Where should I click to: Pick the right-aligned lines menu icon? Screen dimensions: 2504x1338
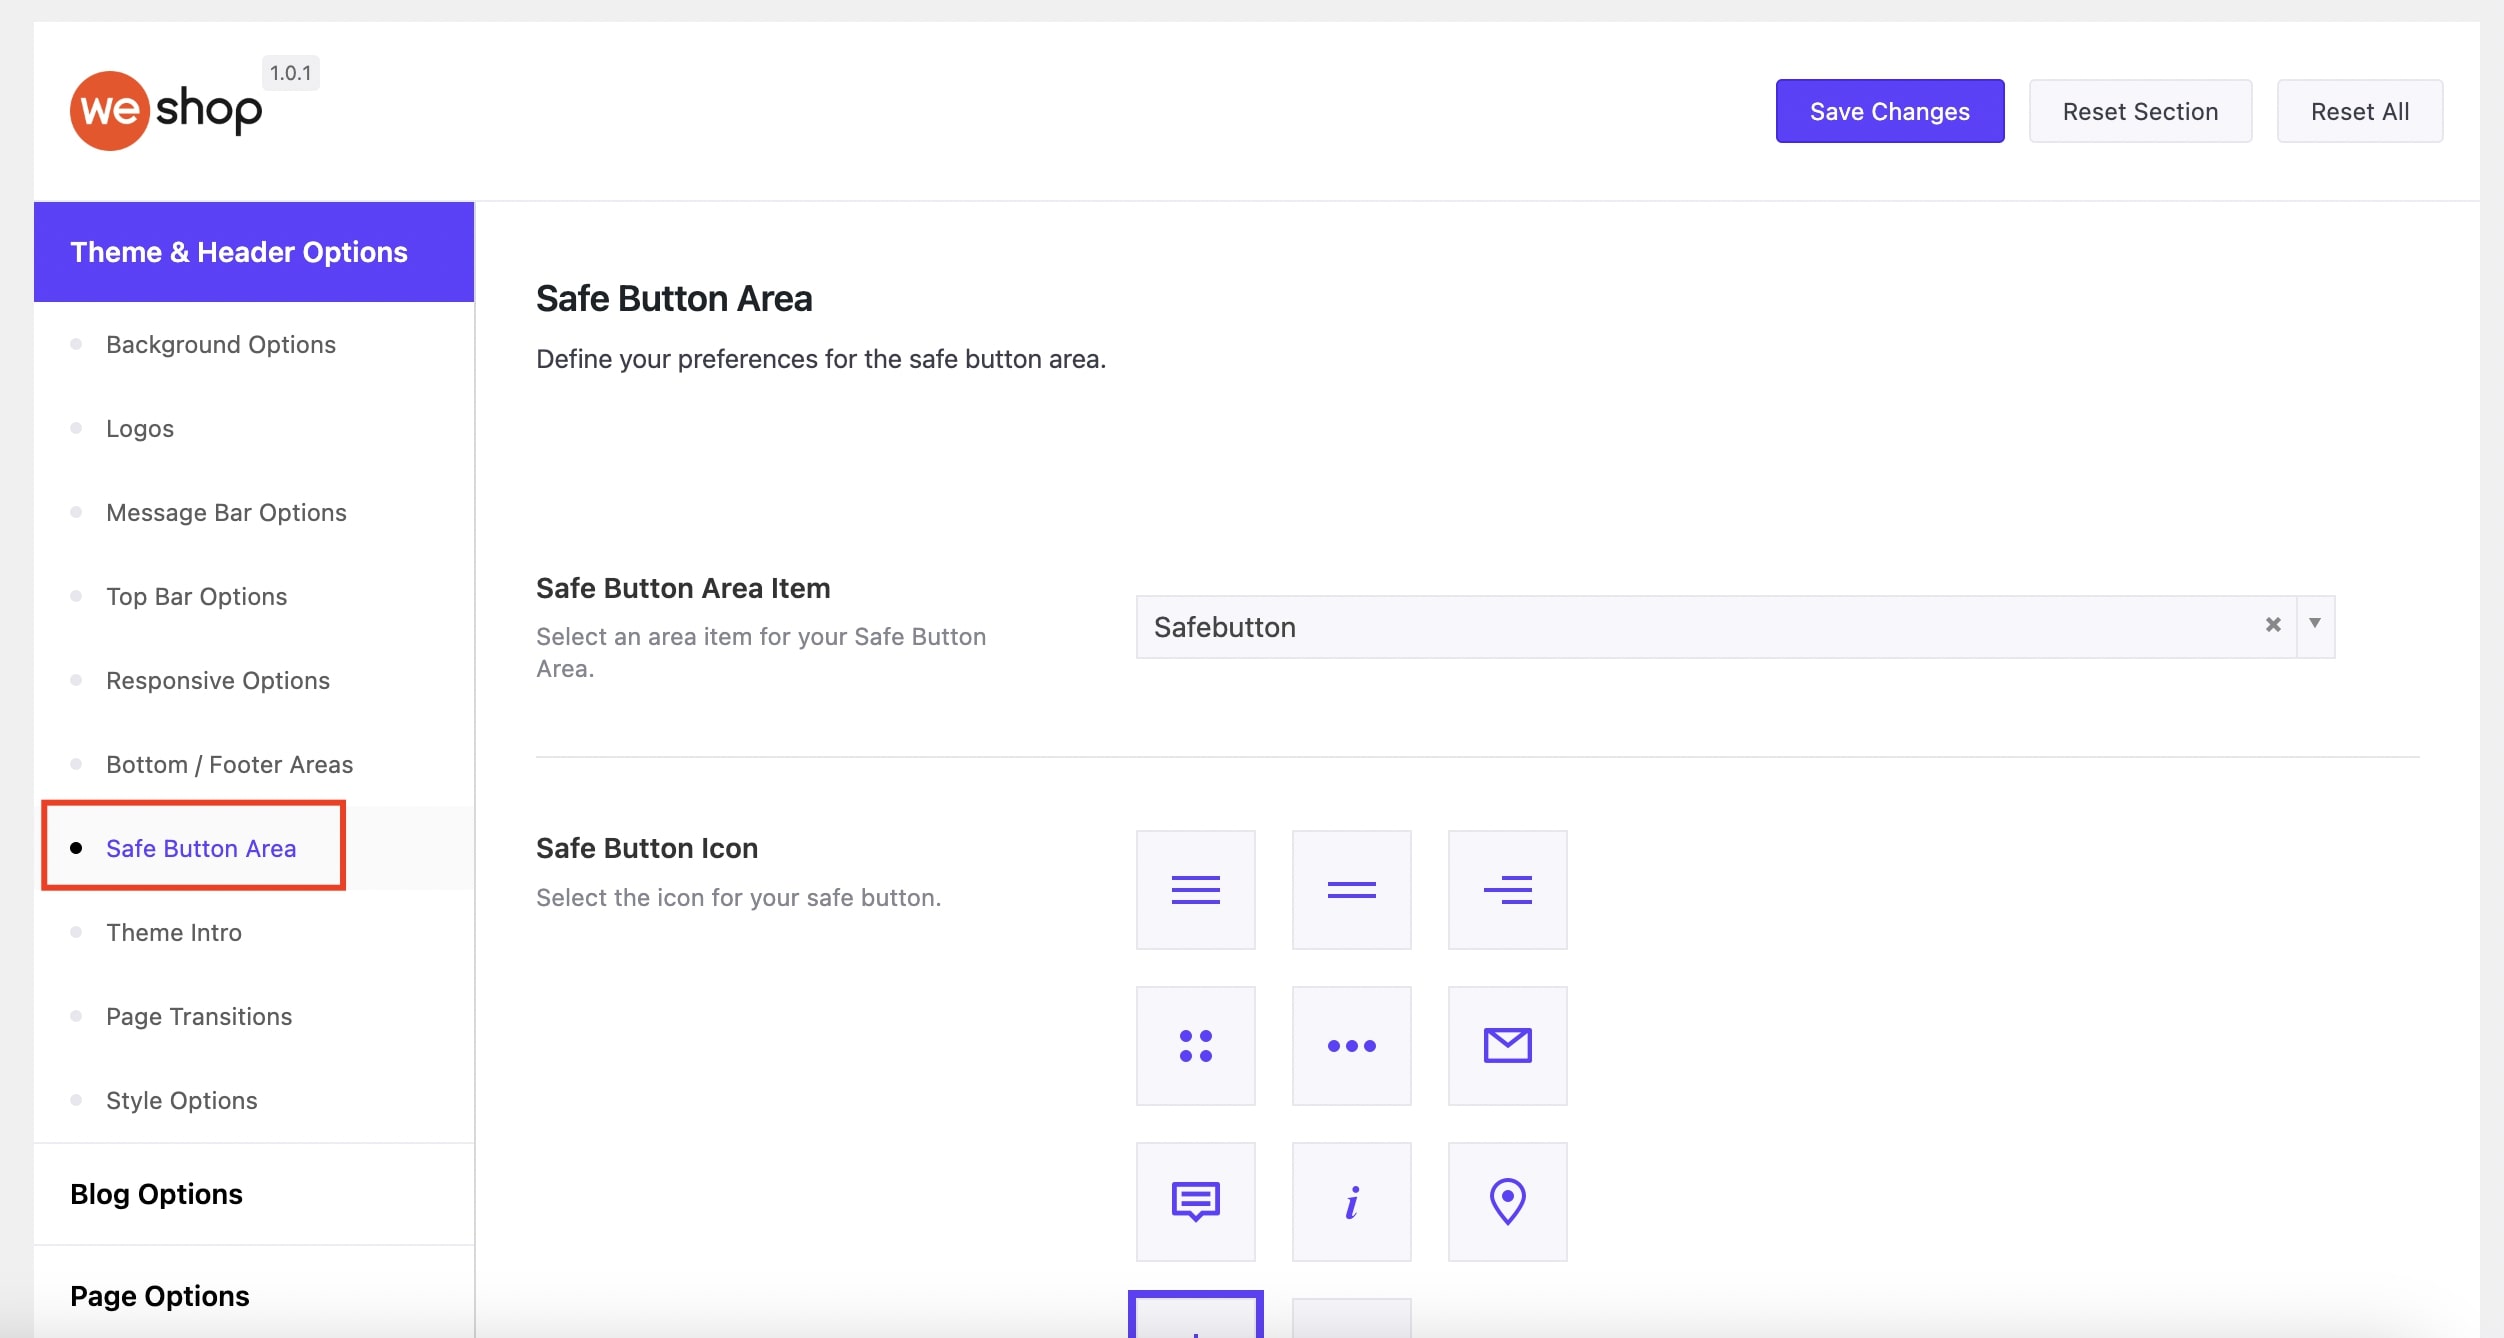pos(1507,889)
